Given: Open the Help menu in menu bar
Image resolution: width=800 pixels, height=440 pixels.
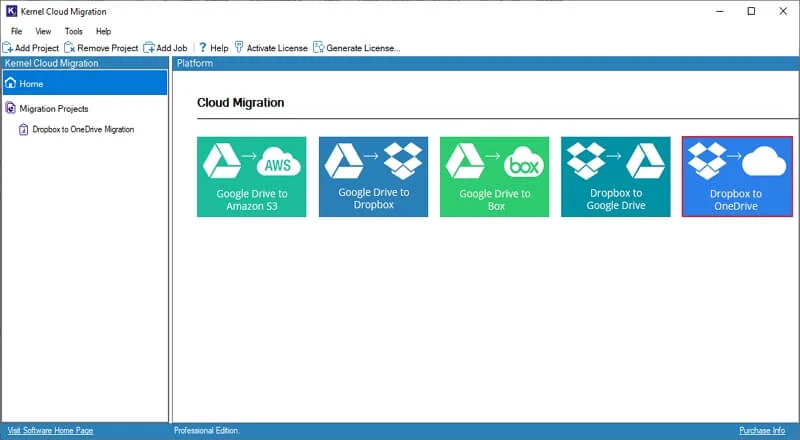Looking at the screenshot, I should 104,31.
